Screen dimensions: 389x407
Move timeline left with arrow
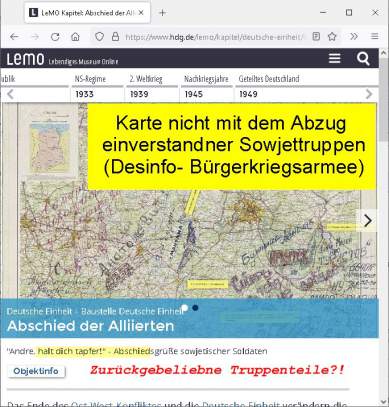point(10,94)
